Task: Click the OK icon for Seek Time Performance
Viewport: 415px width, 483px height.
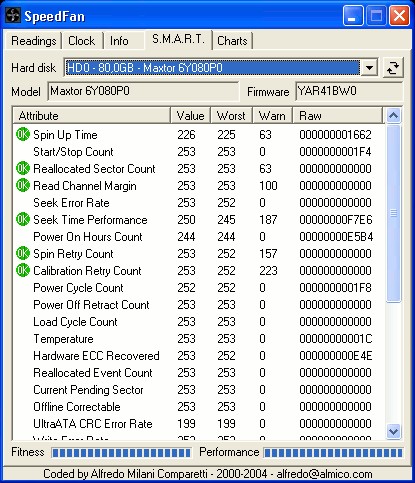Action: [x=23, y=219]
